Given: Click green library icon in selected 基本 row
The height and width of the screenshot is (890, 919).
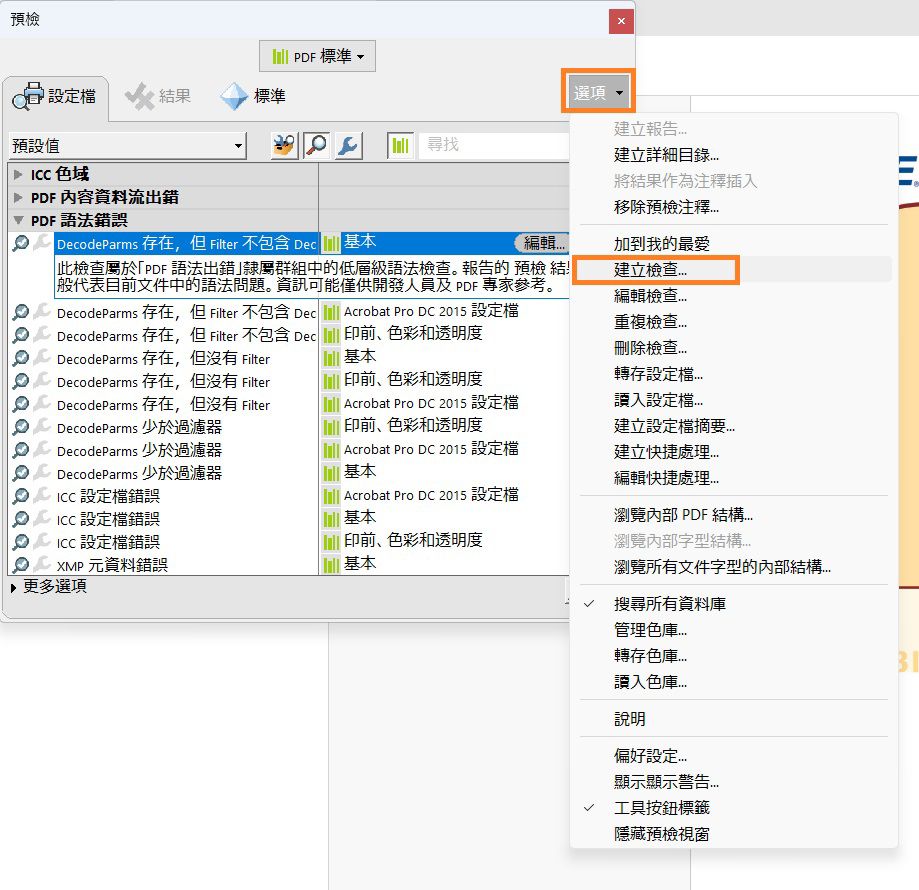Looking at the screenshot, I should pos(332,243).
